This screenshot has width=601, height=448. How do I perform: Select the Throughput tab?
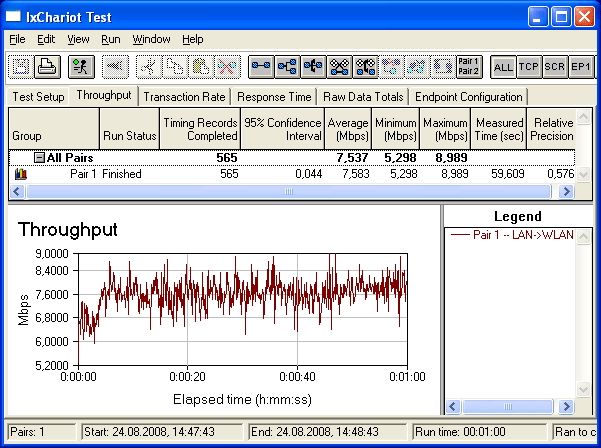pos(104,95)
